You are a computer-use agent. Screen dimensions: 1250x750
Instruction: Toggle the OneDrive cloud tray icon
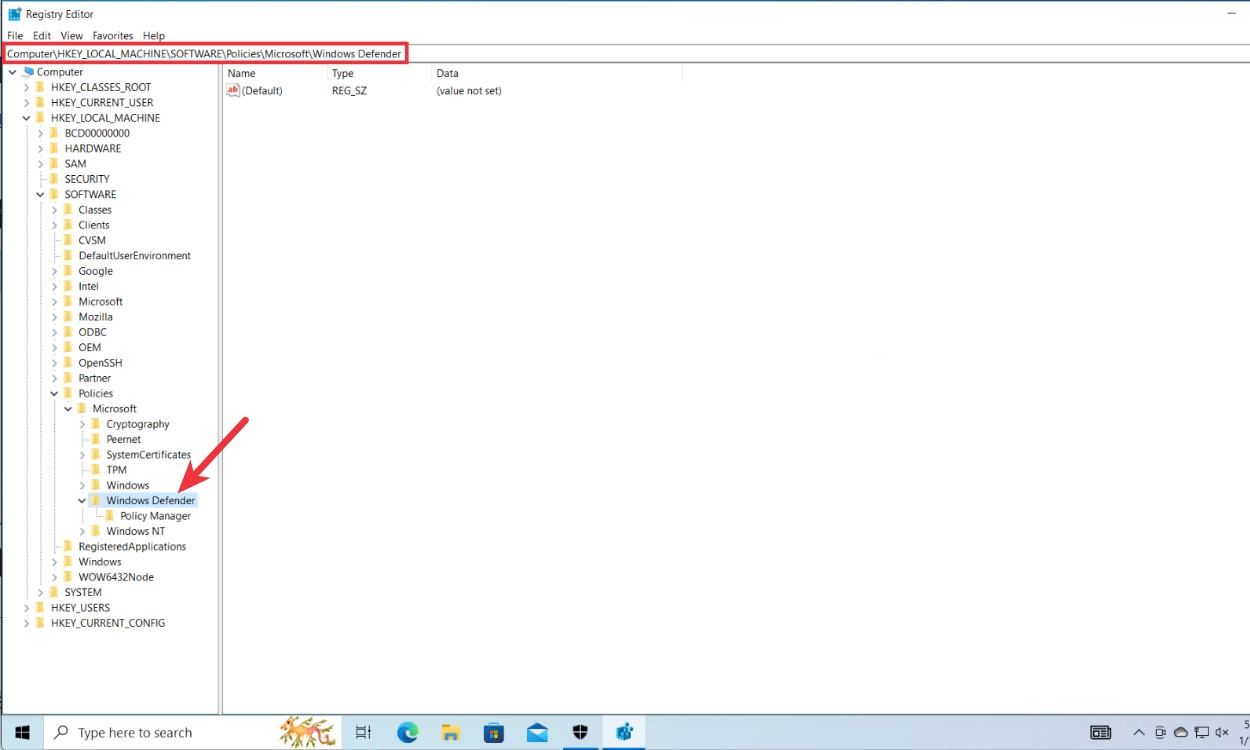coord(1181,732)
